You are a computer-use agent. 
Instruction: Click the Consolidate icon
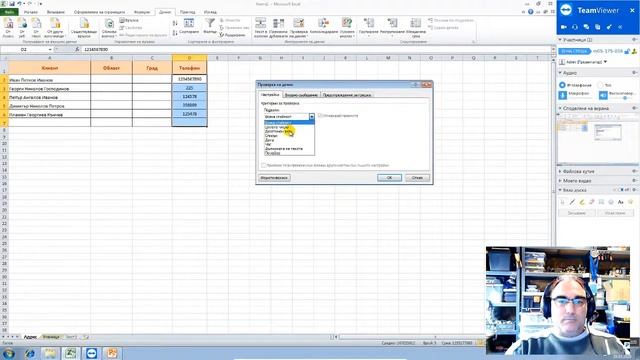click(323, 24)
